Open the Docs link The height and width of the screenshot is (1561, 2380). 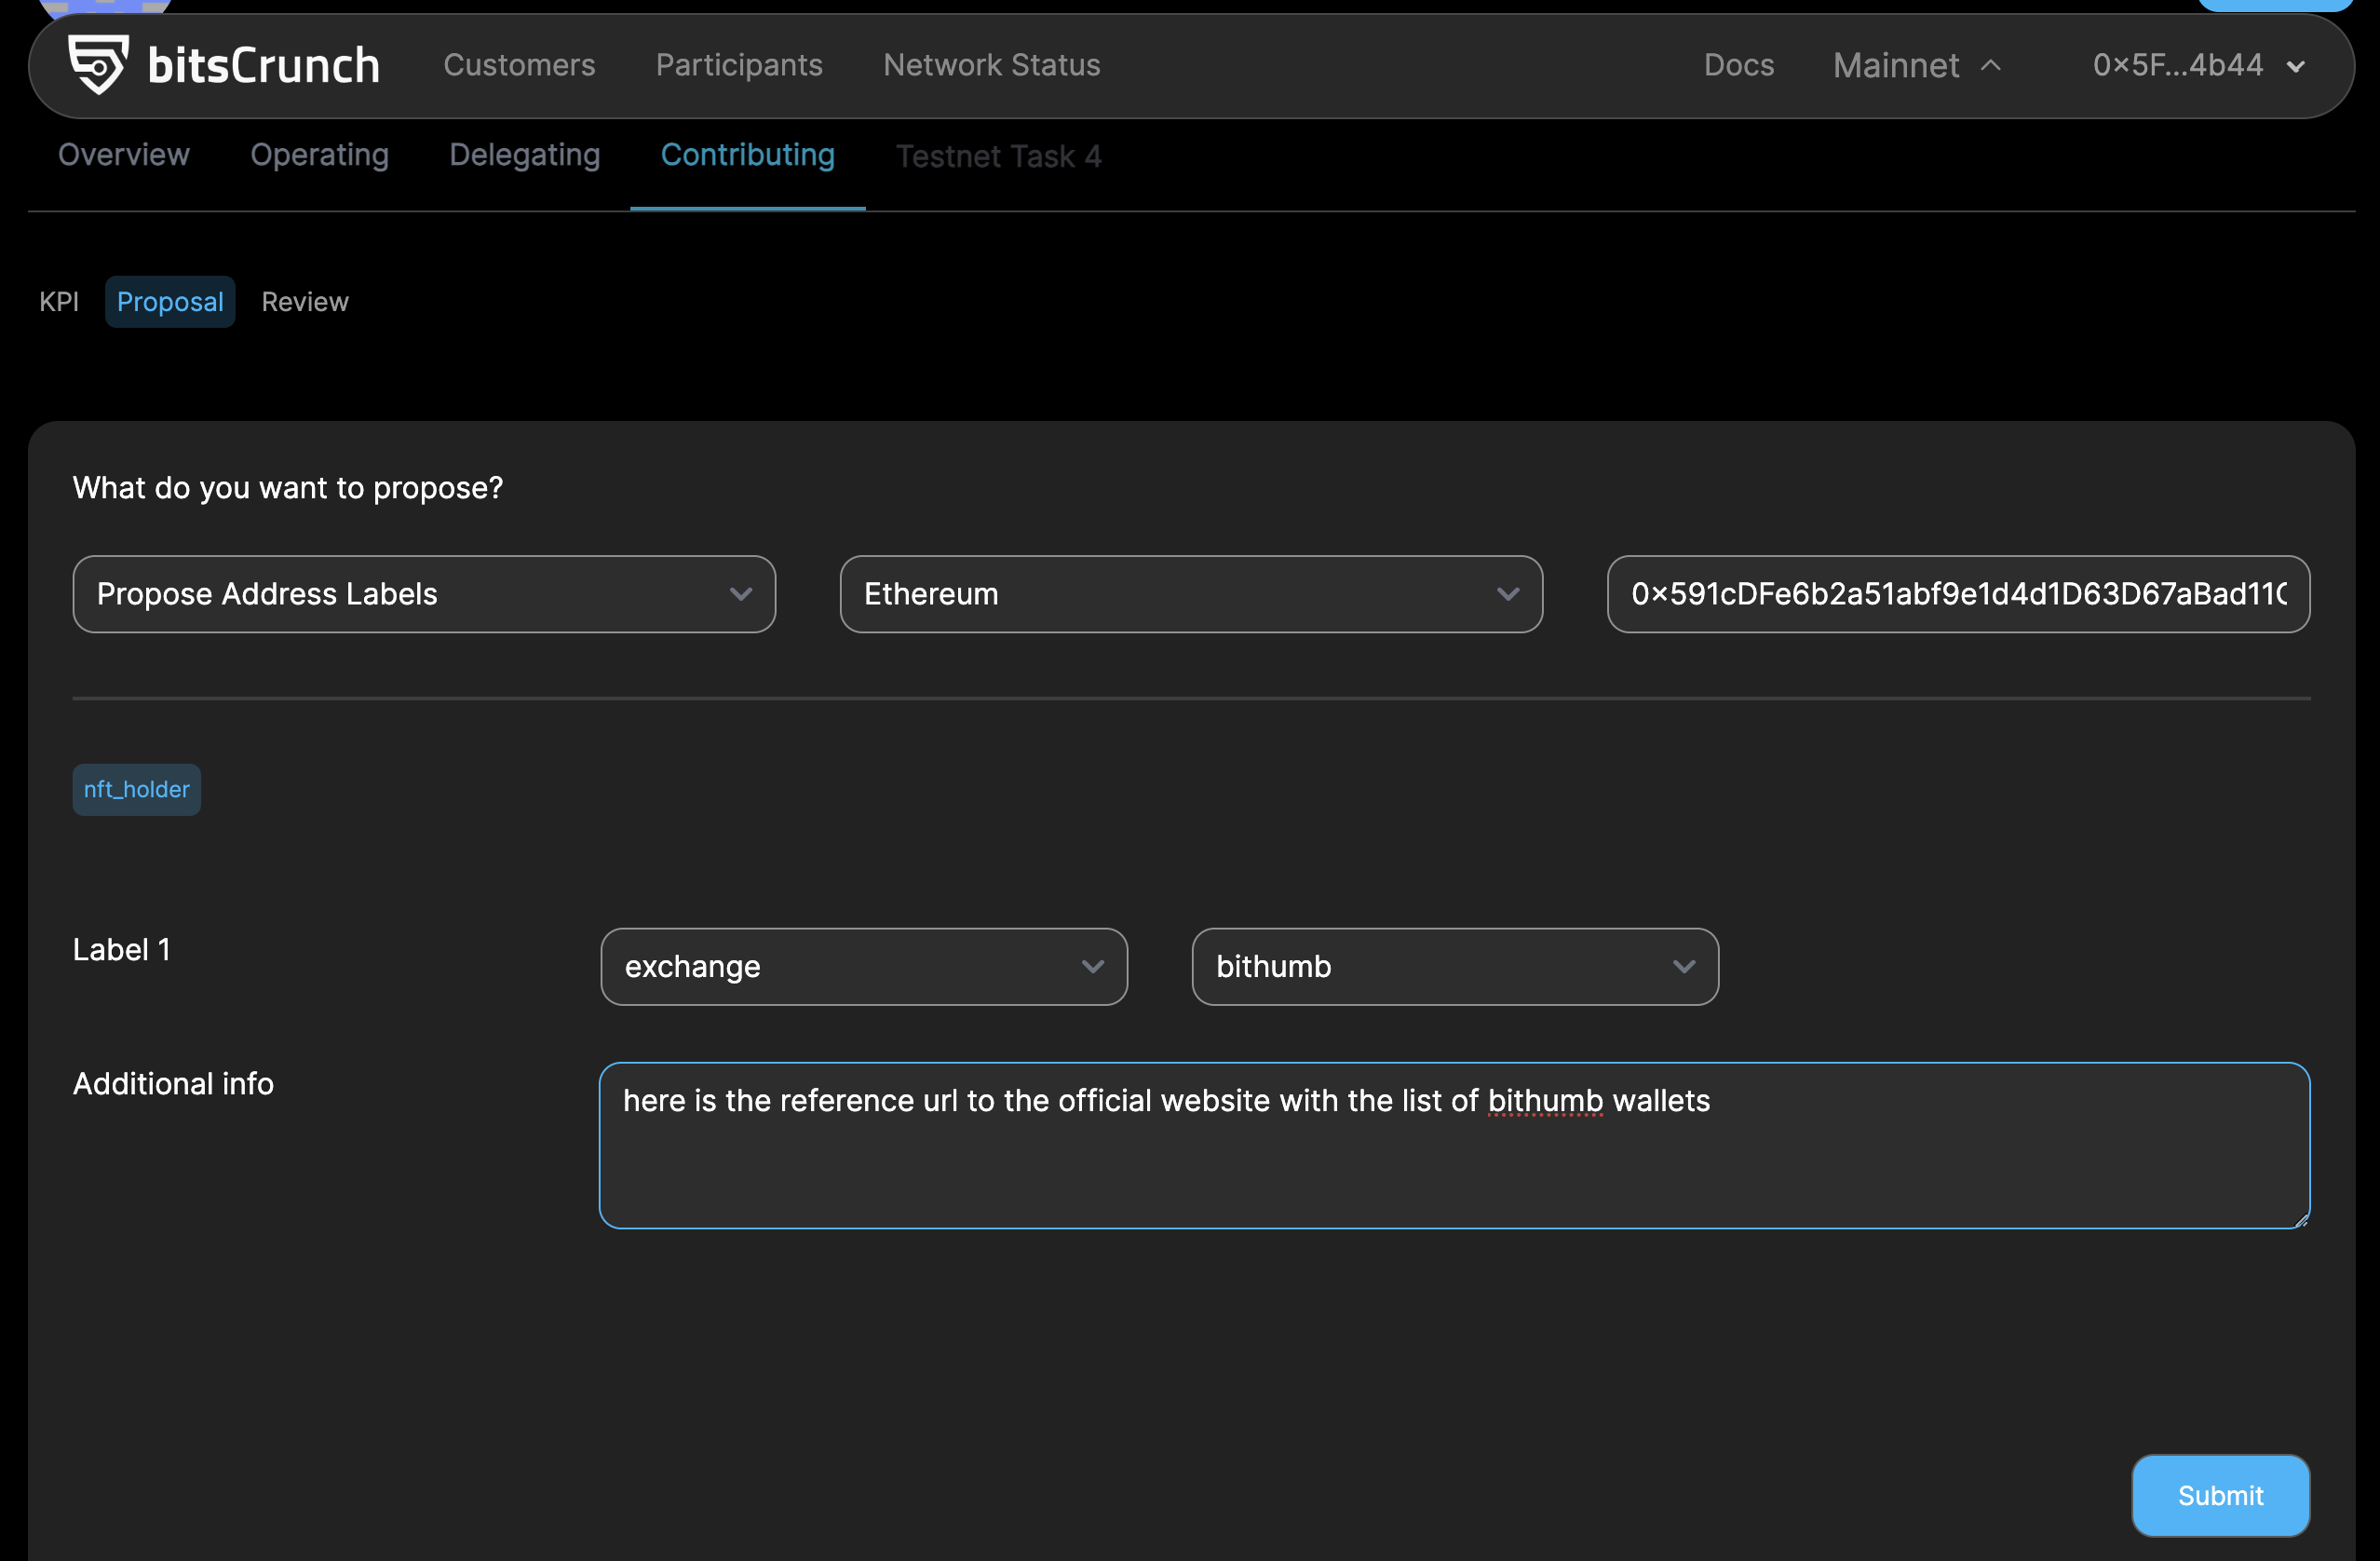point(1739,65)
